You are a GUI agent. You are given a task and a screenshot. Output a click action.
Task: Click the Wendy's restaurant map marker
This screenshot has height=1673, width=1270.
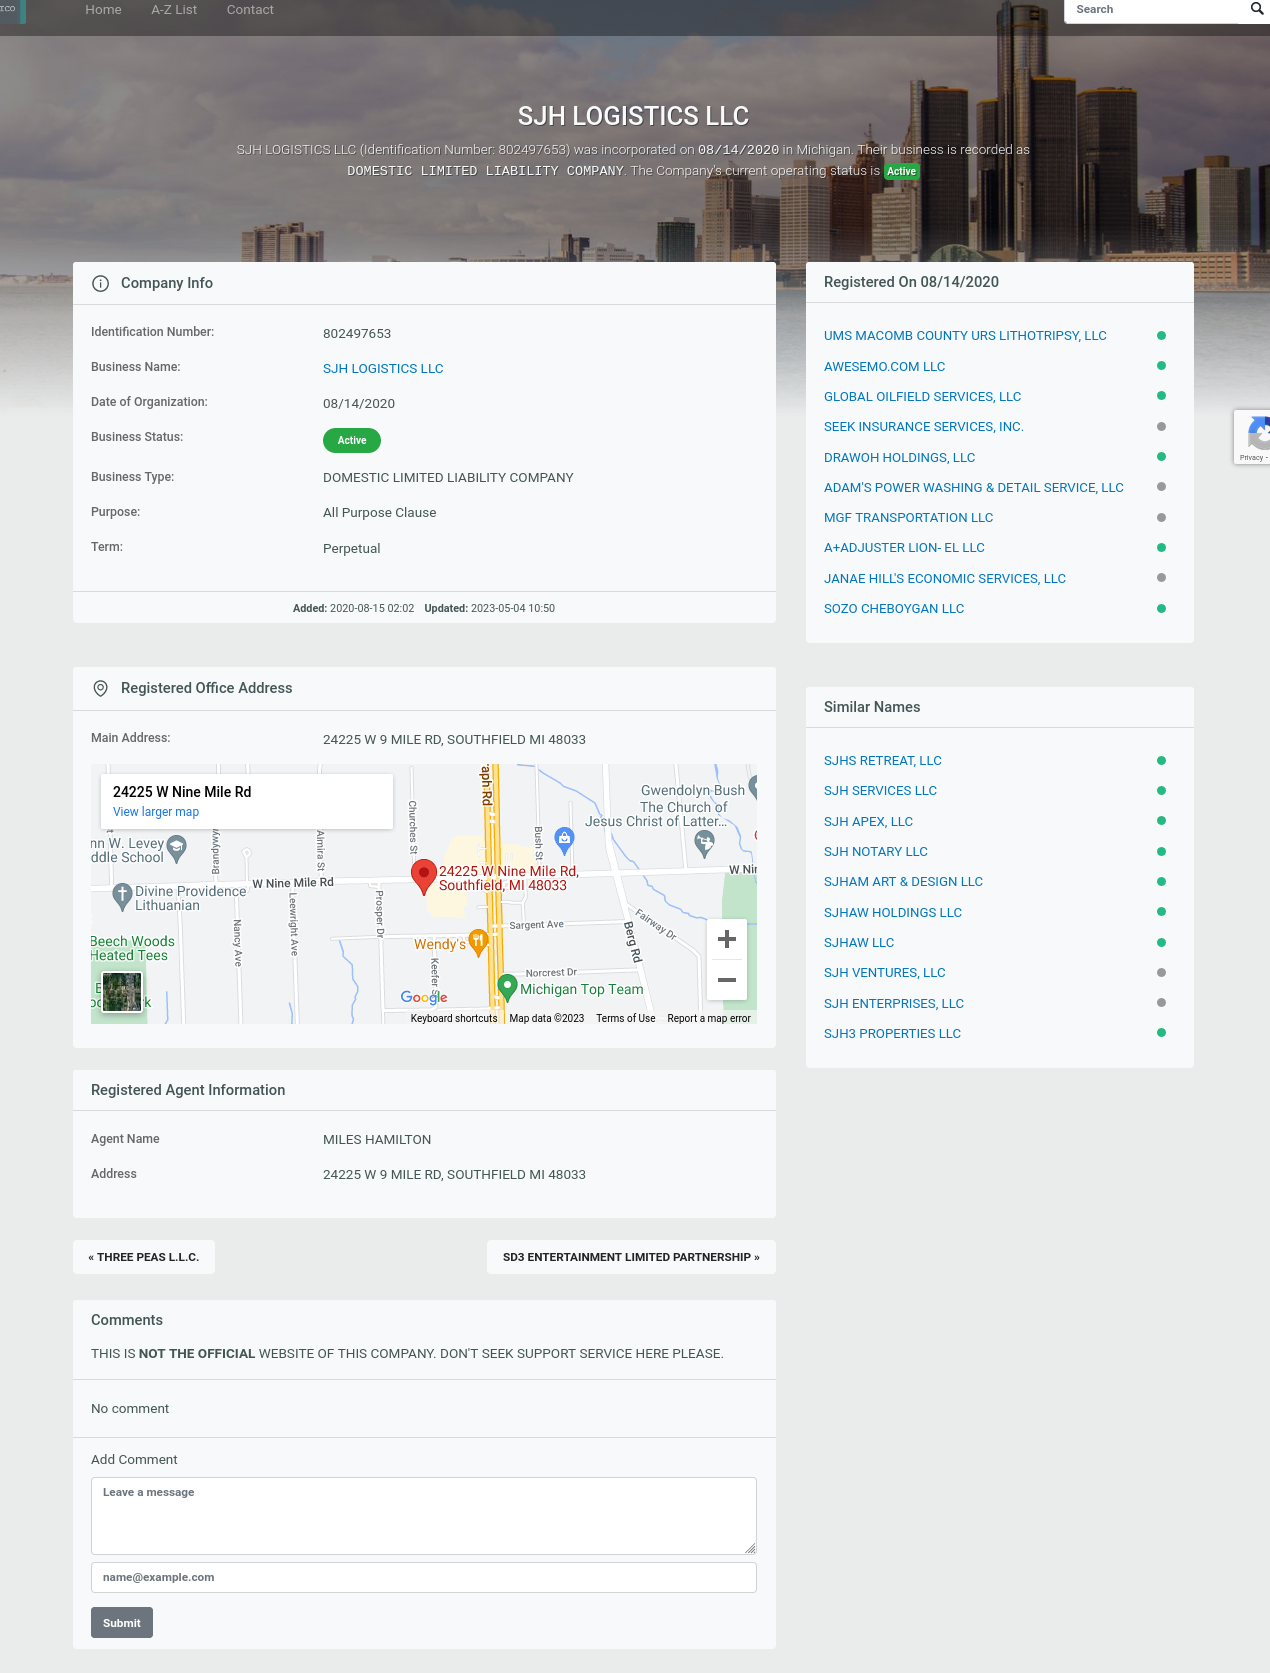pyautogui.click(x=478, y=942)
